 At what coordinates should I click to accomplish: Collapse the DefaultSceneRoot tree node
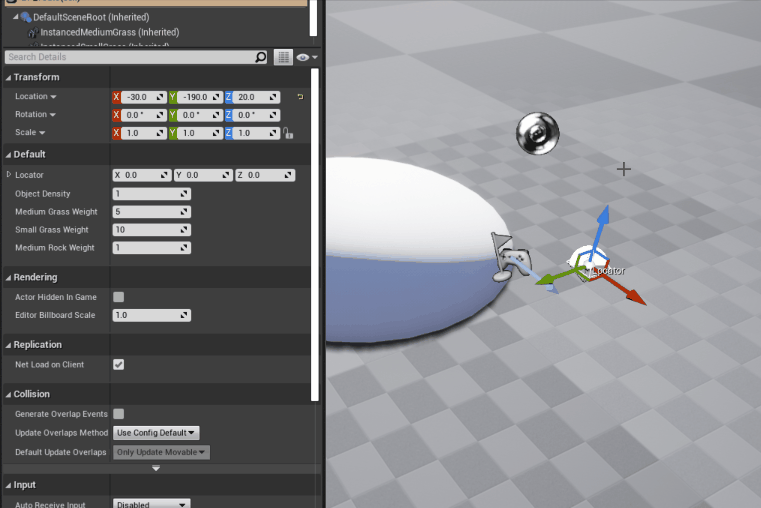point(16,17)
